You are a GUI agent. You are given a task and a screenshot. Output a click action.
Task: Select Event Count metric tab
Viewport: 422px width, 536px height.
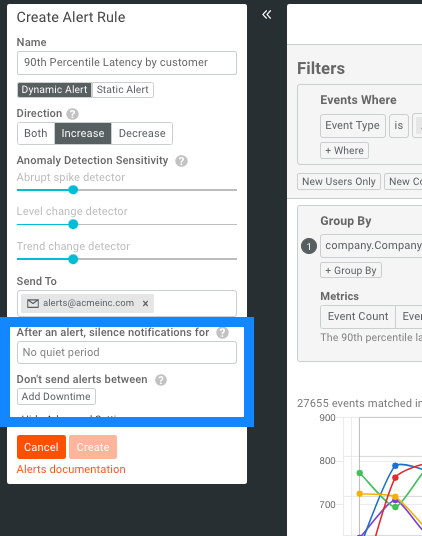click(358, 317)
